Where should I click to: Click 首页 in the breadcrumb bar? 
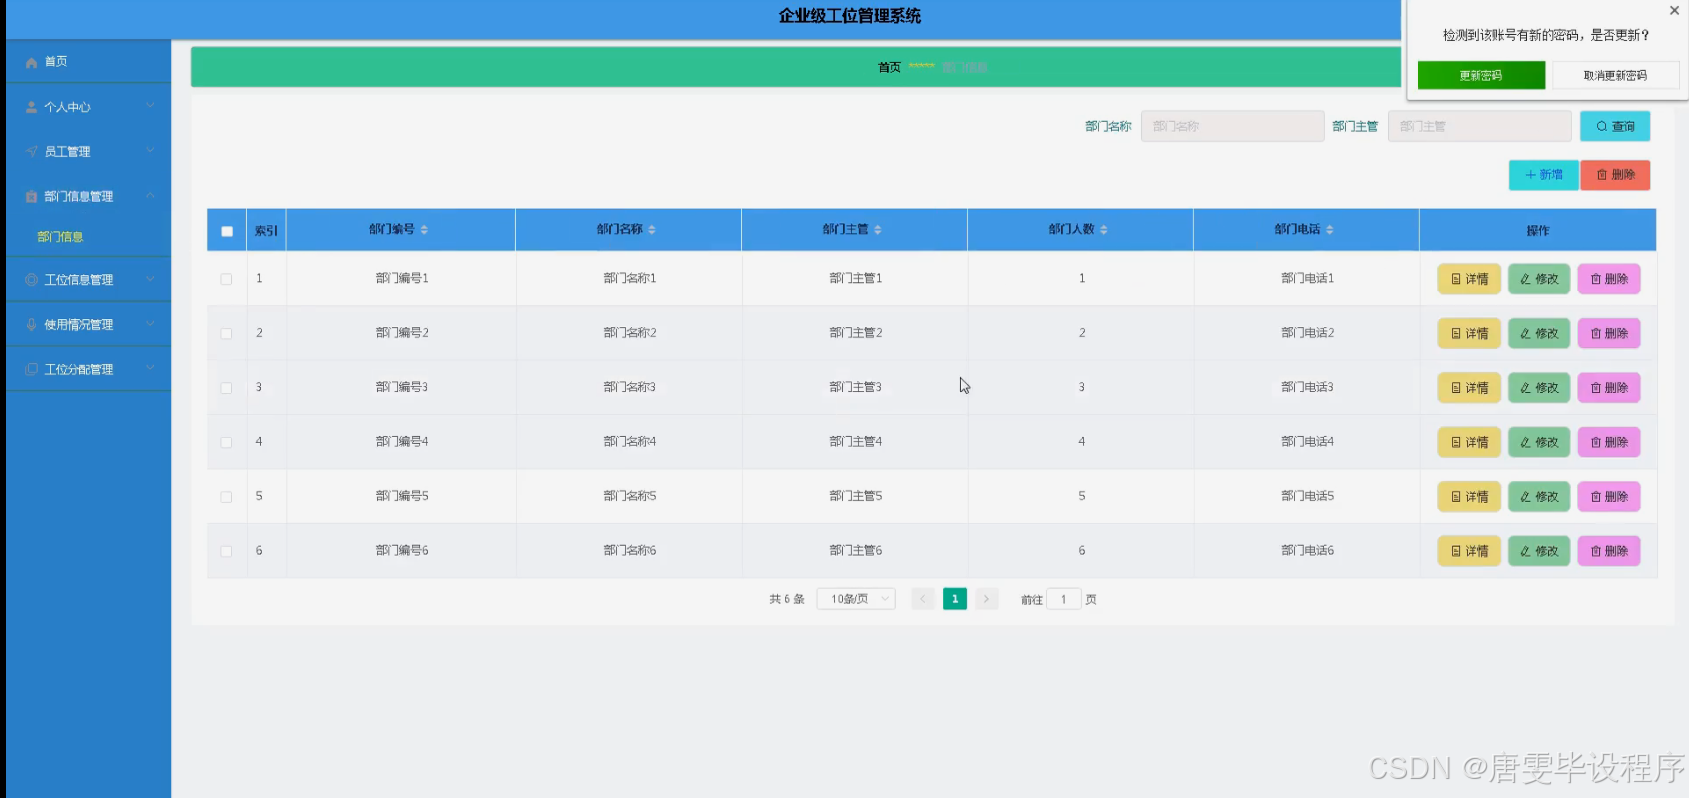[x=889, y=67]
